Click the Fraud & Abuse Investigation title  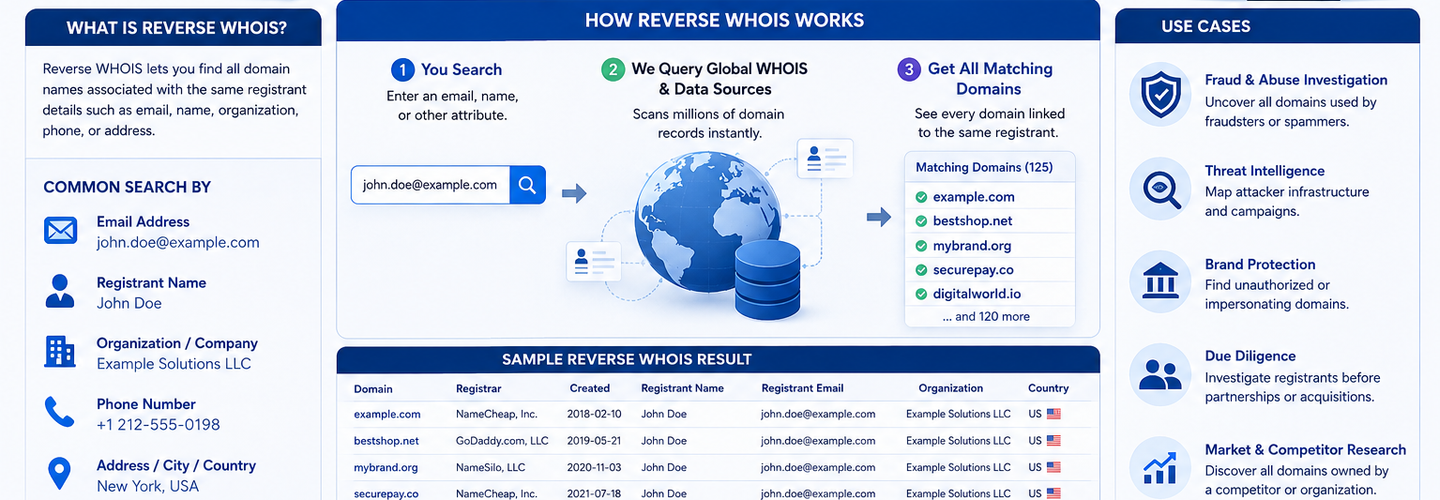[1296, 80]
